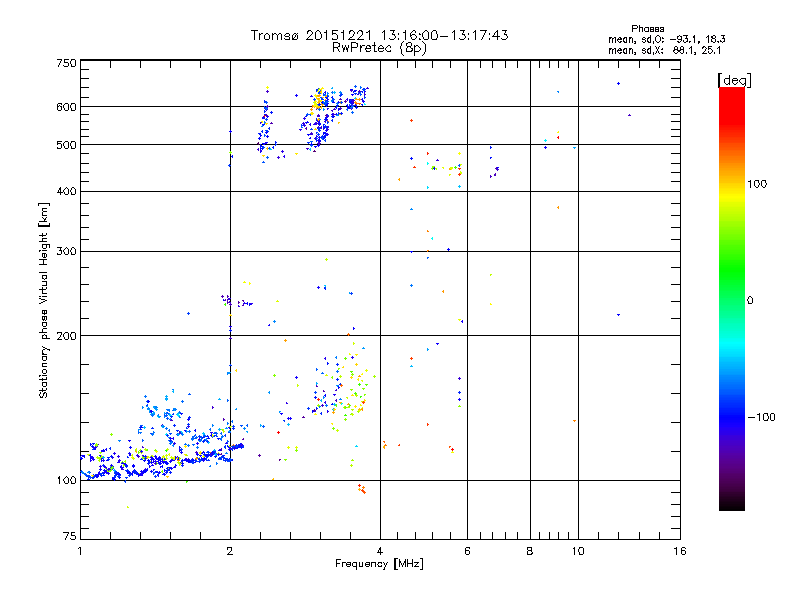This screenshot has height=600, width=800.
Task: Click the x-axis tick label '4'
Action: pyautogui.click(x=380, y=551)
